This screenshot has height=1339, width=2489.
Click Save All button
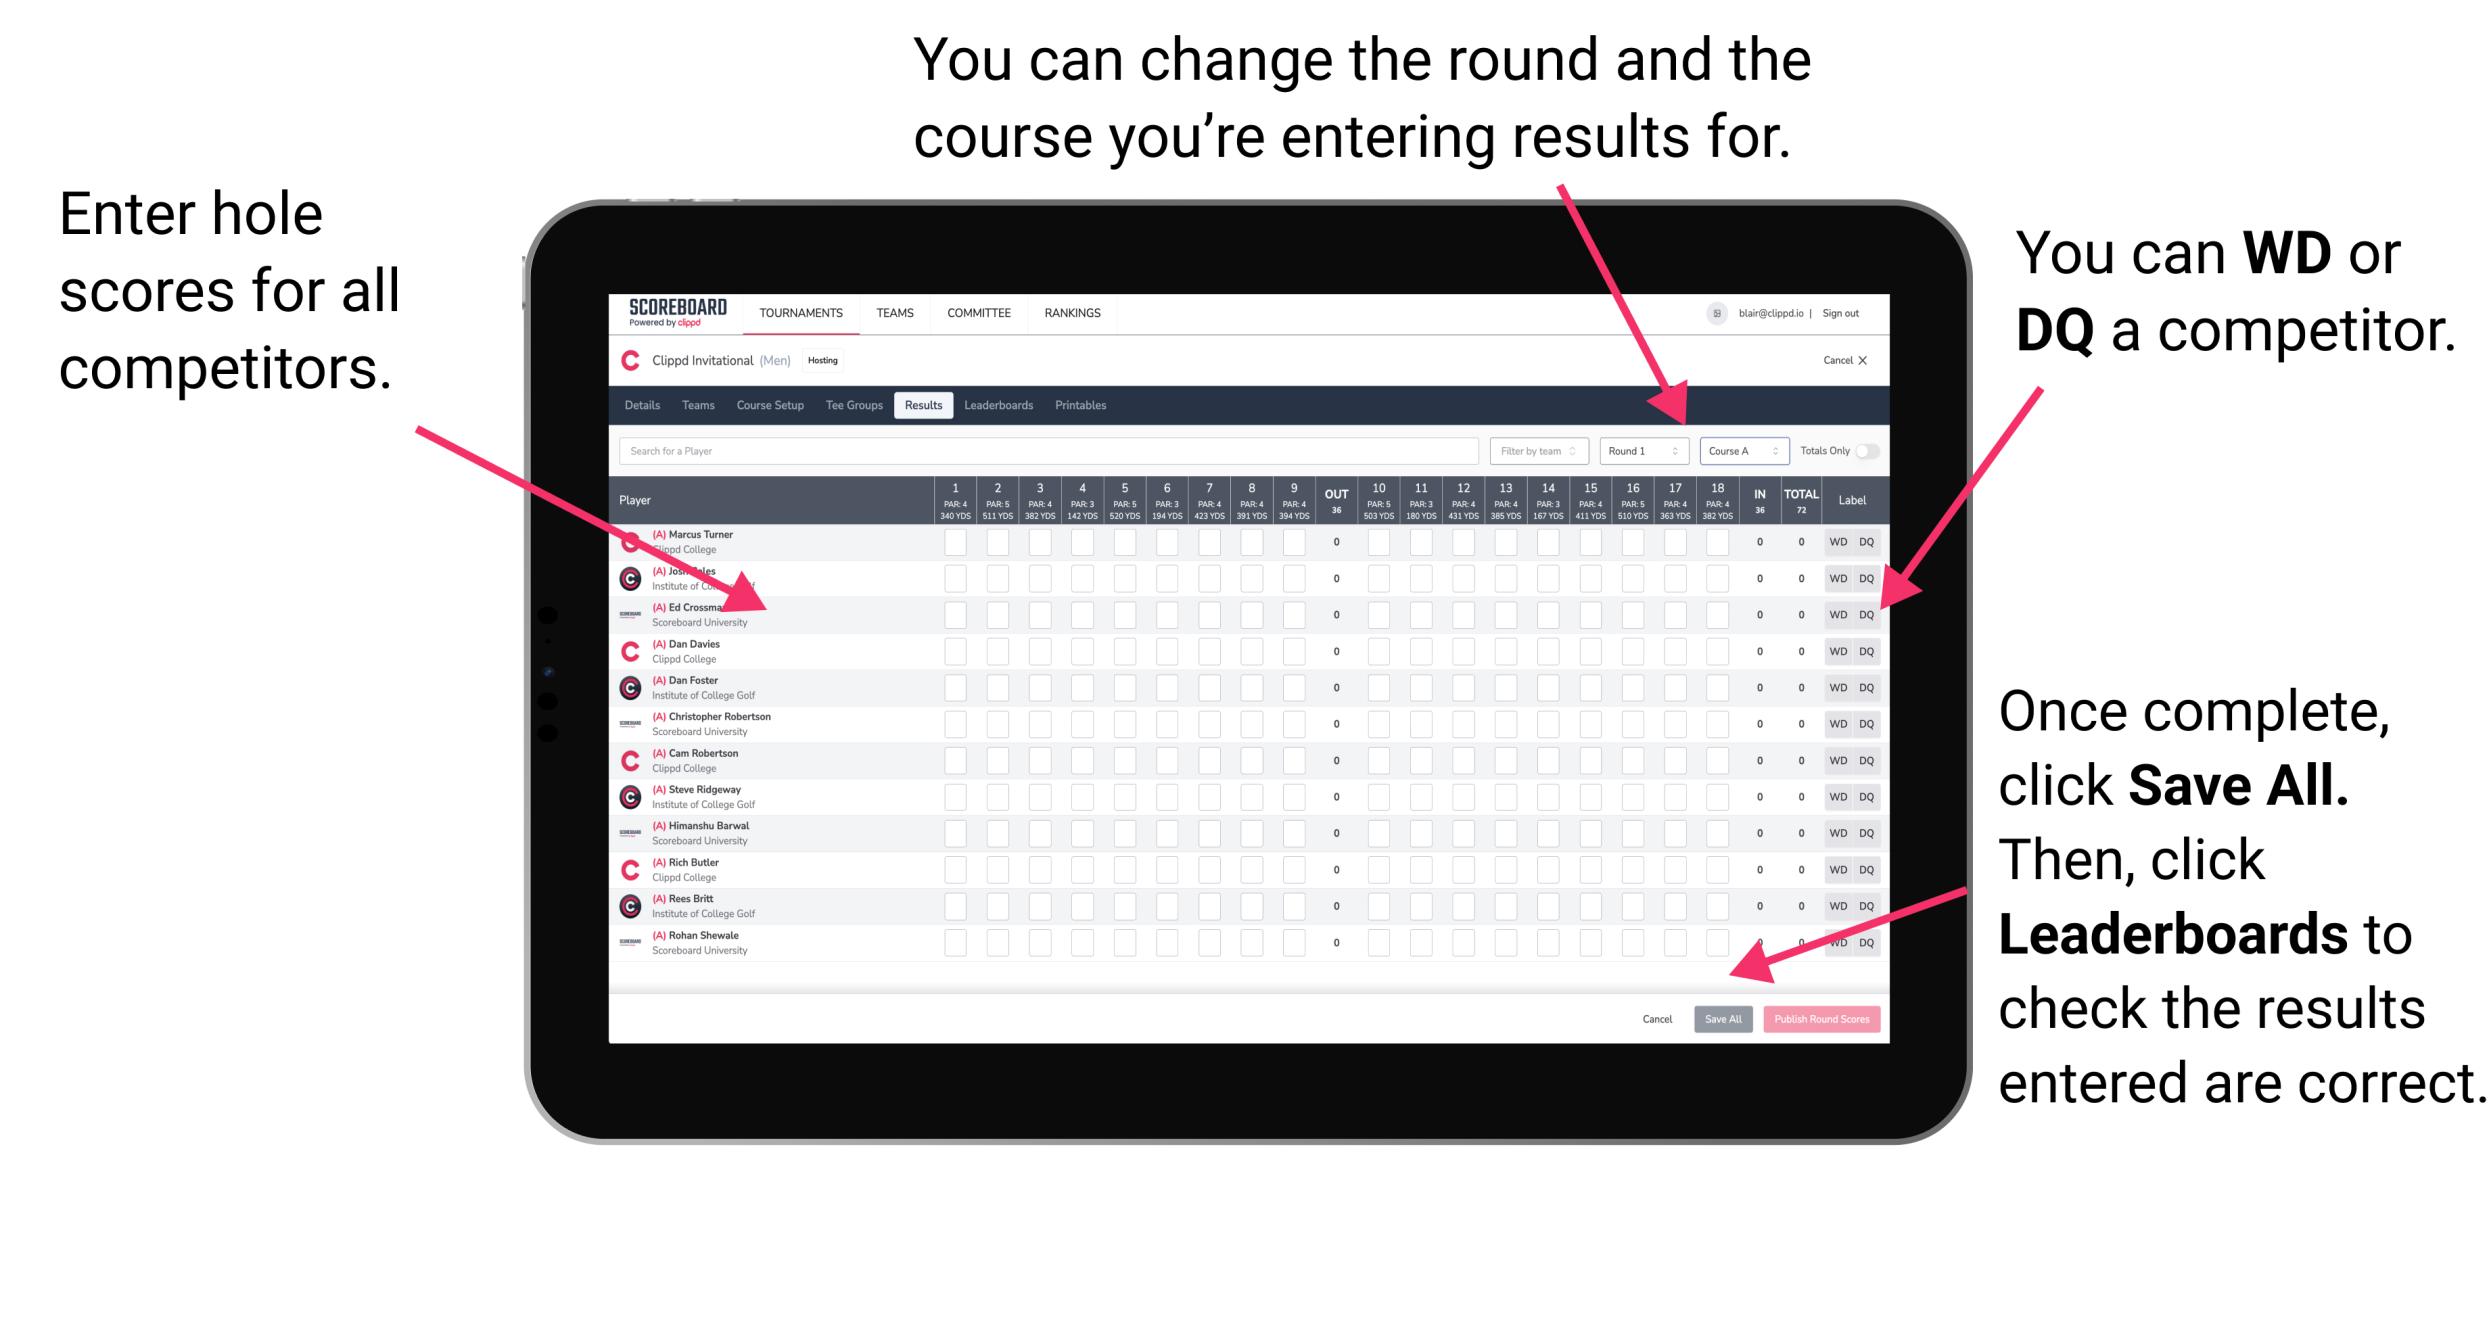(x=1721, y=1017)
